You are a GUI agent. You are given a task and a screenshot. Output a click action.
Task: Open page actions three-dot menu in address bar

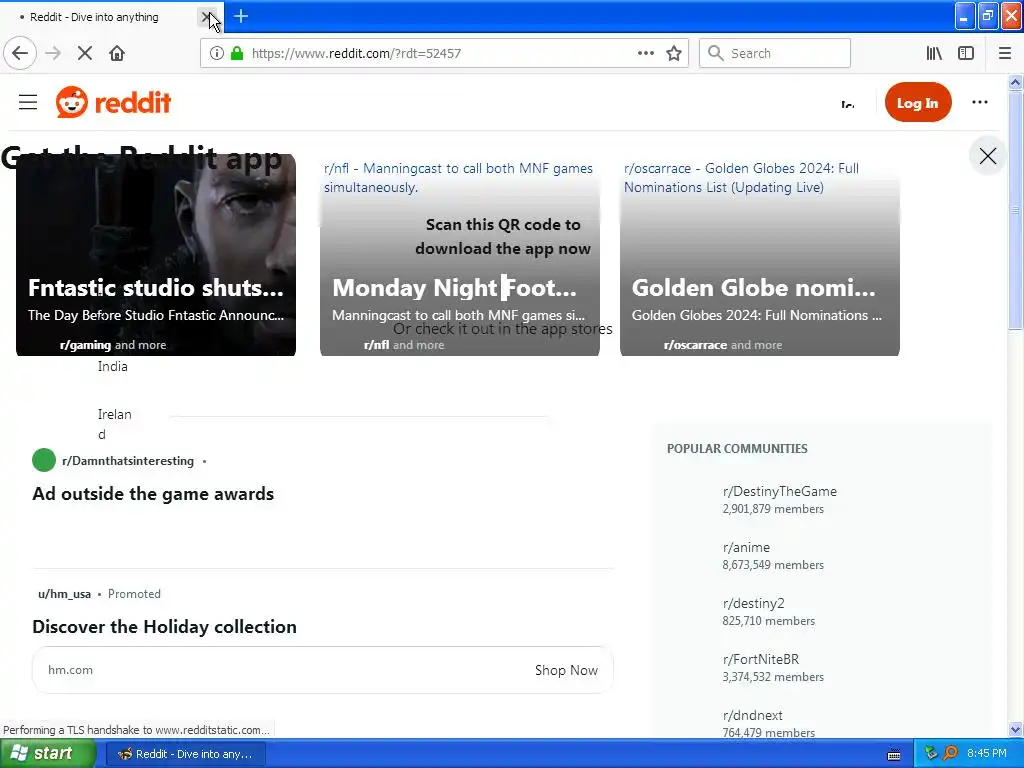tap(645, 54)
